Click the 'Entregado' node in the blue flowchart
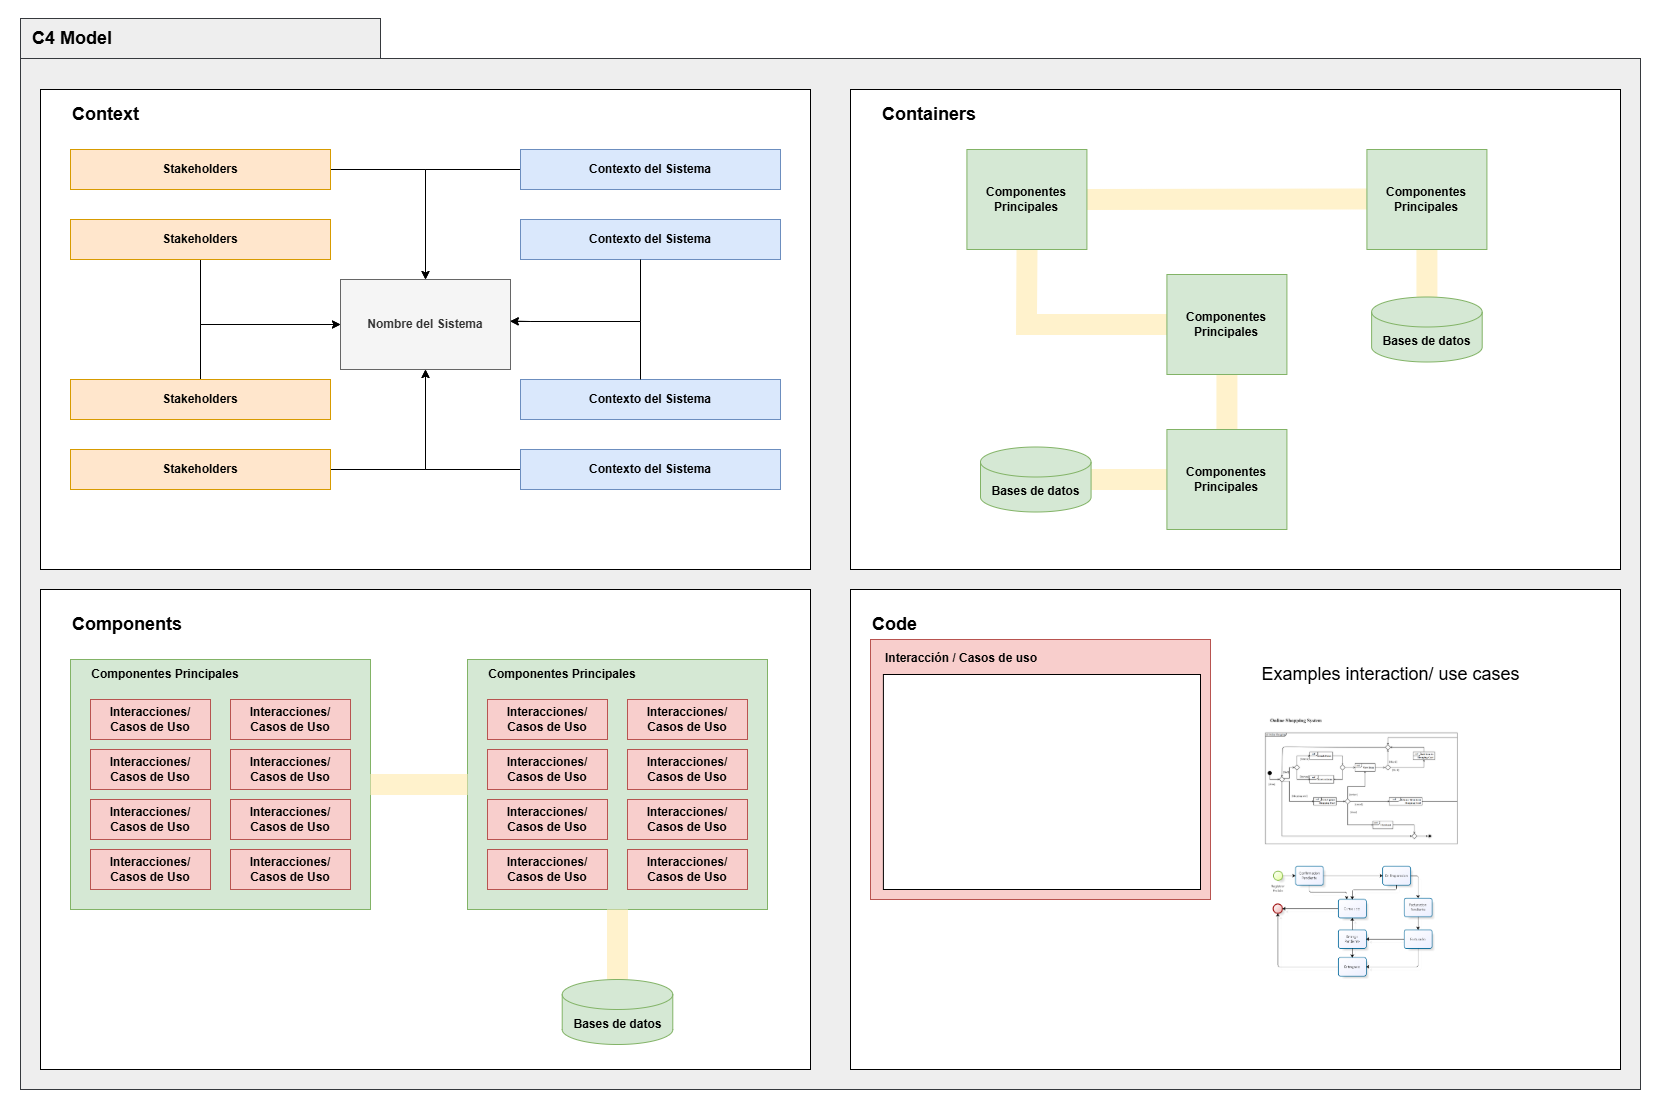1663x1109 pixels. point(1352,967)
